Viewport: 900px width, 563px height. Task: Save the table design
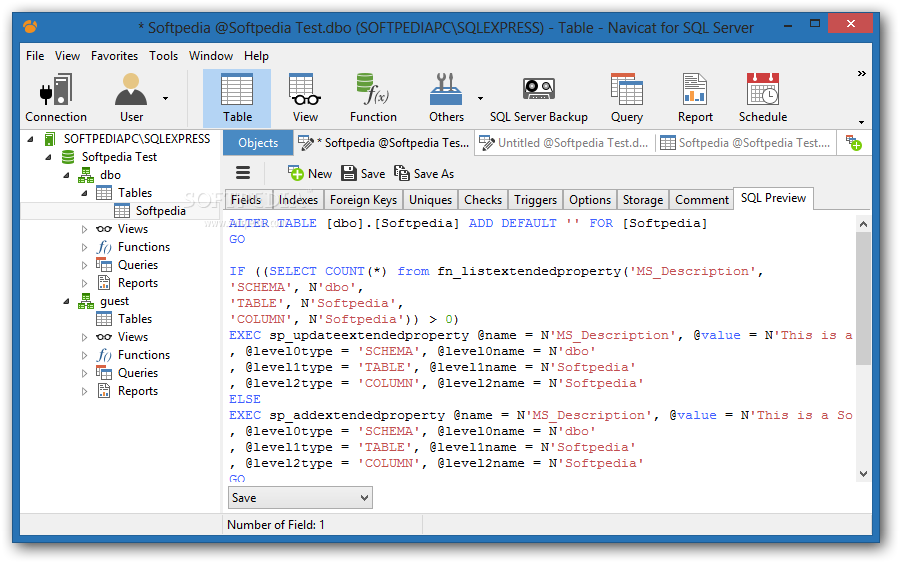[363, 173]
